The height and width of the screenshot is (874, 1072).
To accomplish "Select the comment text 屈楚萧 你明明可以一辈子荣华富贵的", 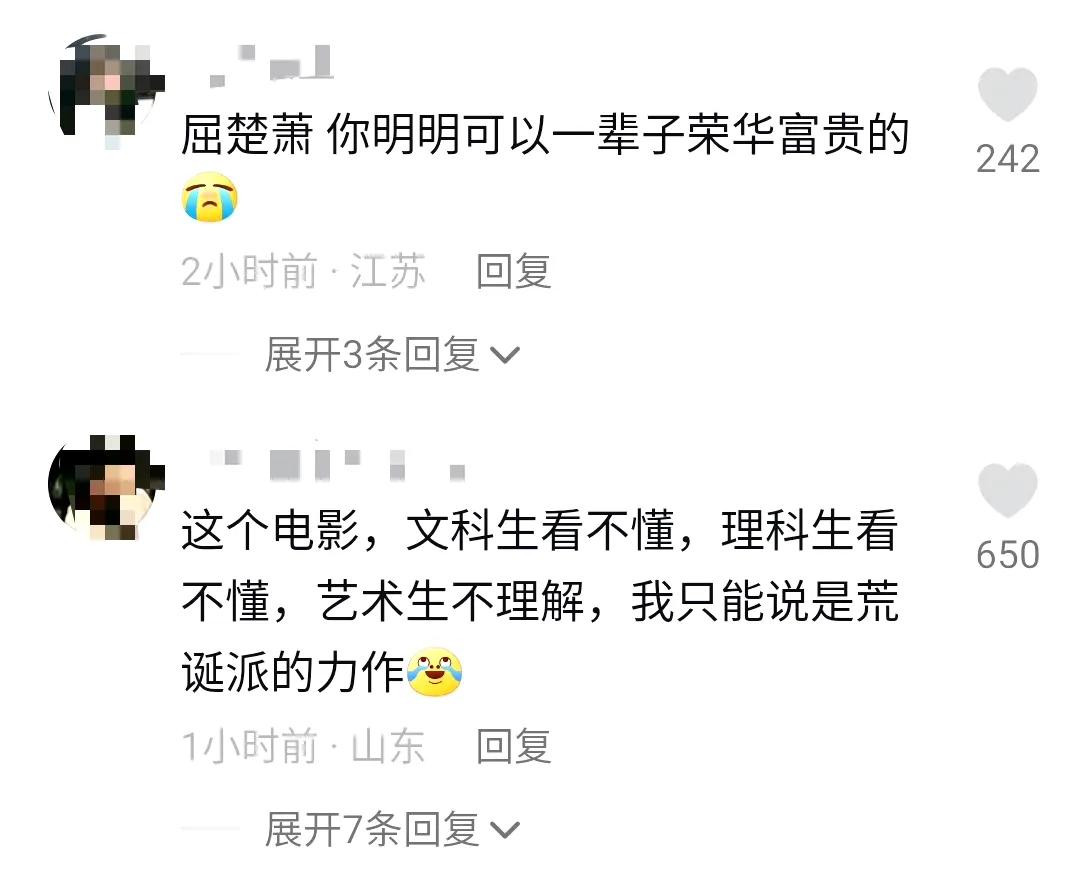I will [x=545, y=134].
